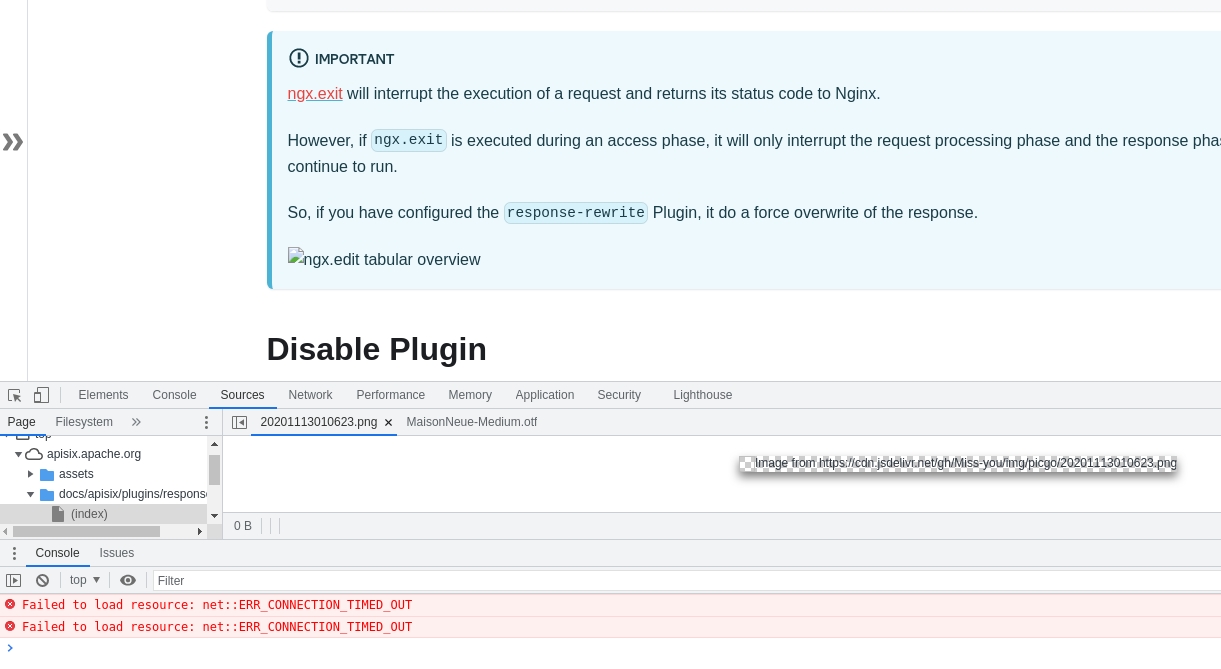This screenshot has width=1221, height=669.
Task: Open the MaisonNeue-Medium.otf file tab
Action: [x=471, y=422]
